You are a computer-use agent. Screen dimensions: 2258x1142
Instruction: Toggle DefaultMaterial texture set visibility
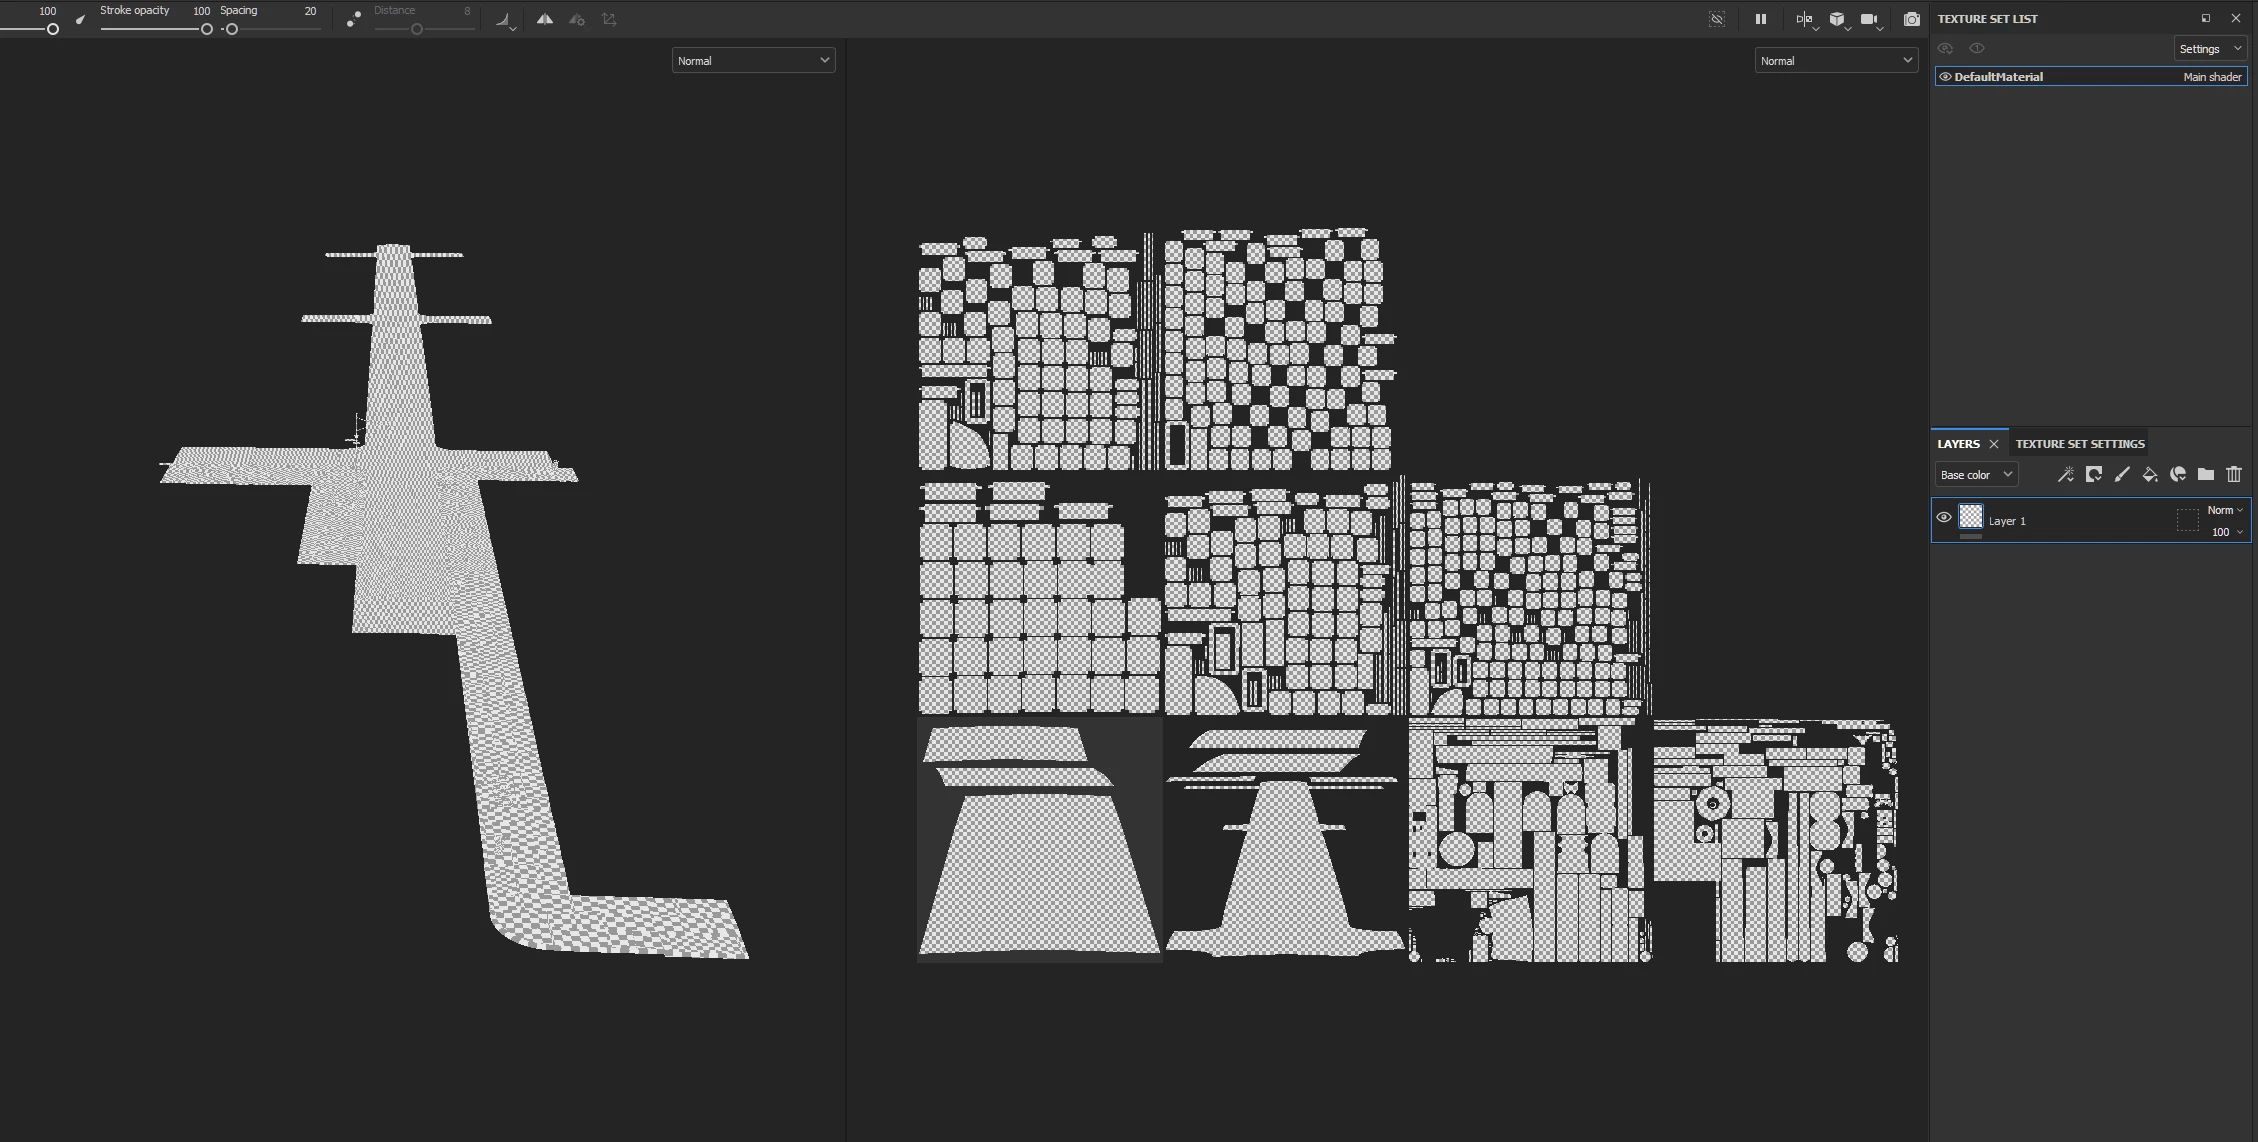[x=1945, y=77]
